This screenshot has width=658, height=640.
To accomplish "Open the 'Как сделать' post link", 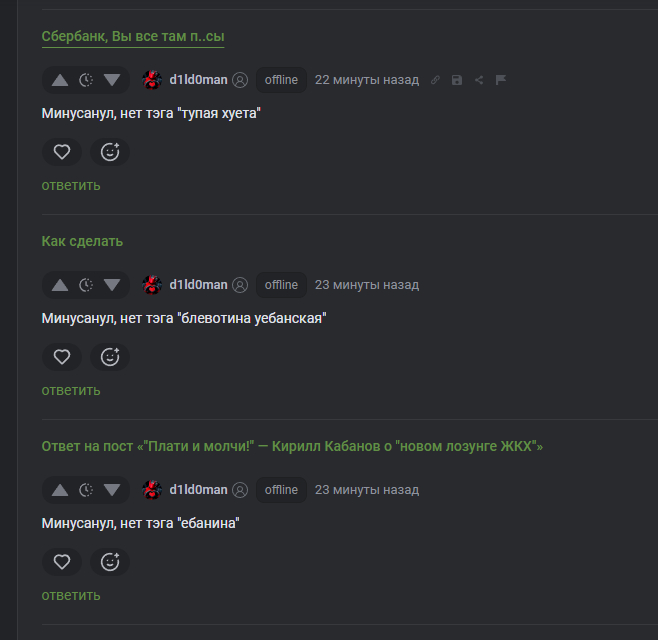I will click(82, 241).
